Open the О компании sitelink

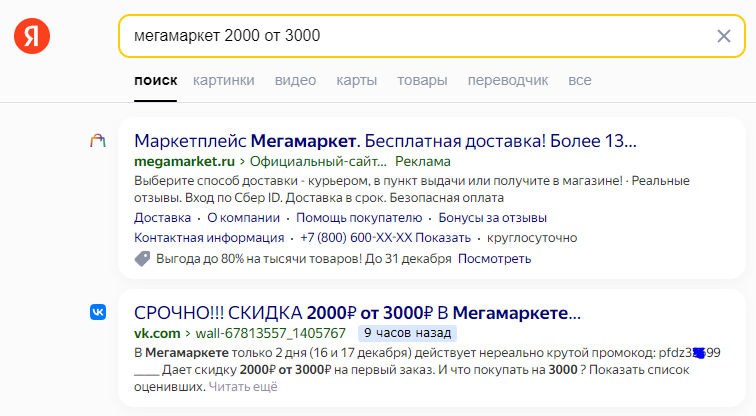click(243, 218)
